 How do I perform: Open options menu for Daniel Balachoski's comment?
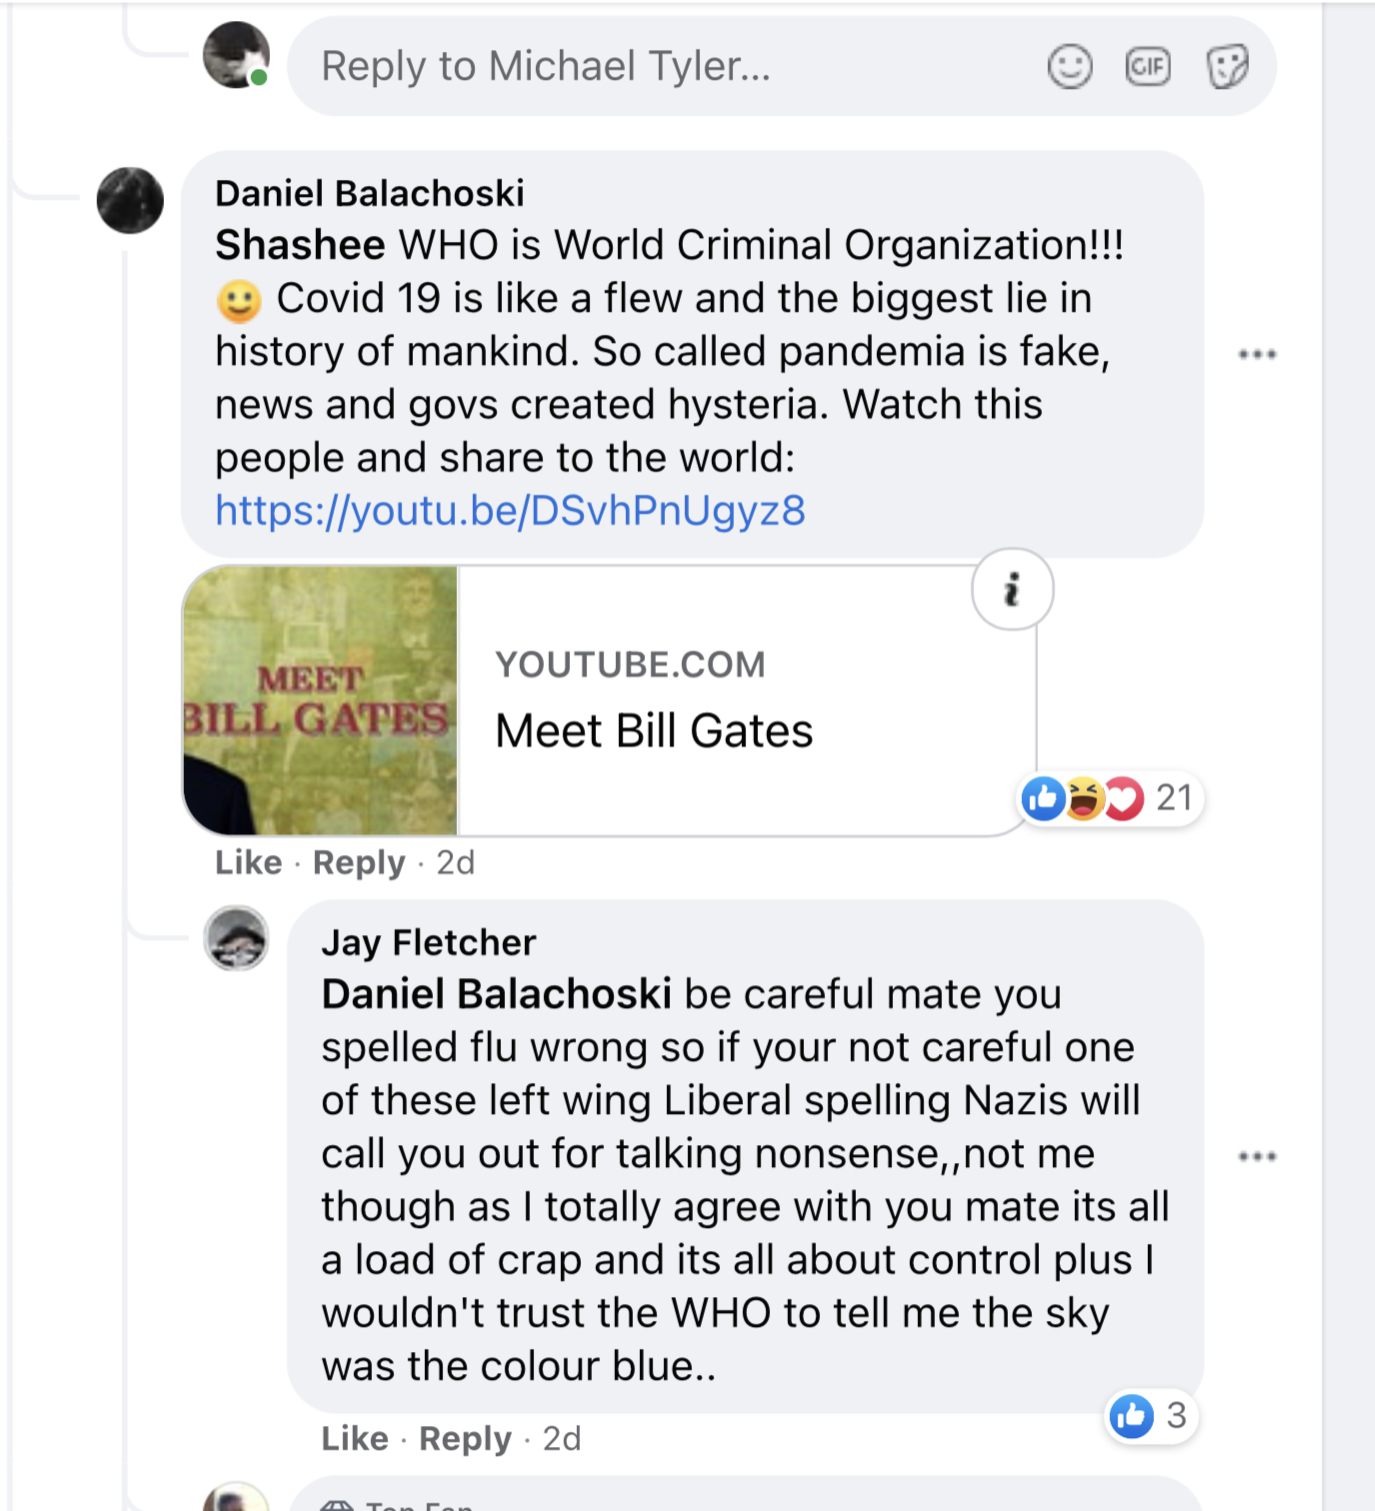click(x=1257, y=354)
